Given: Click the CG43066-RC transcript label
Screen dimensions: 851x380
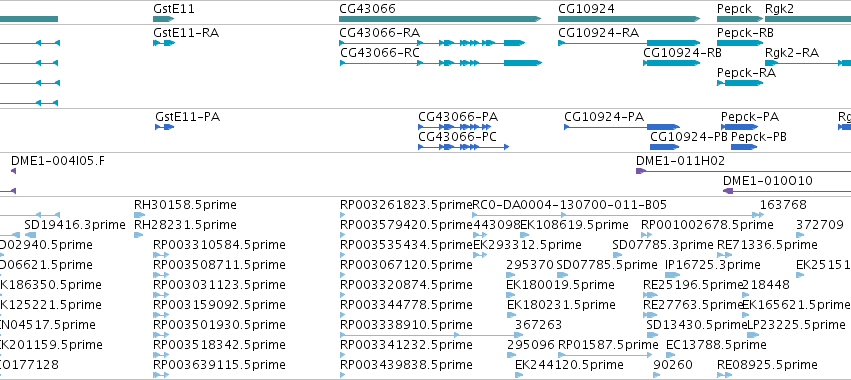Looking at the screenshot, I should coord(380,53).
